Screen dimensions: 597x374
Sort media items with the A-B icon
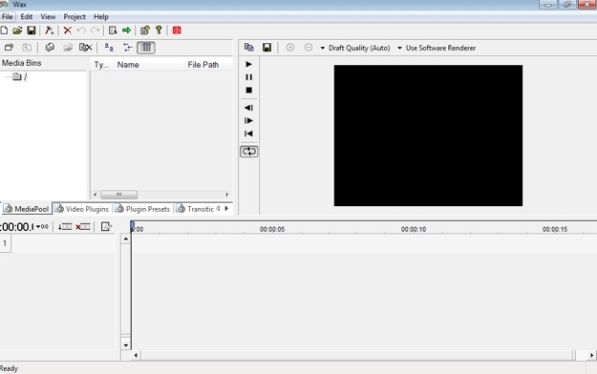109,48
